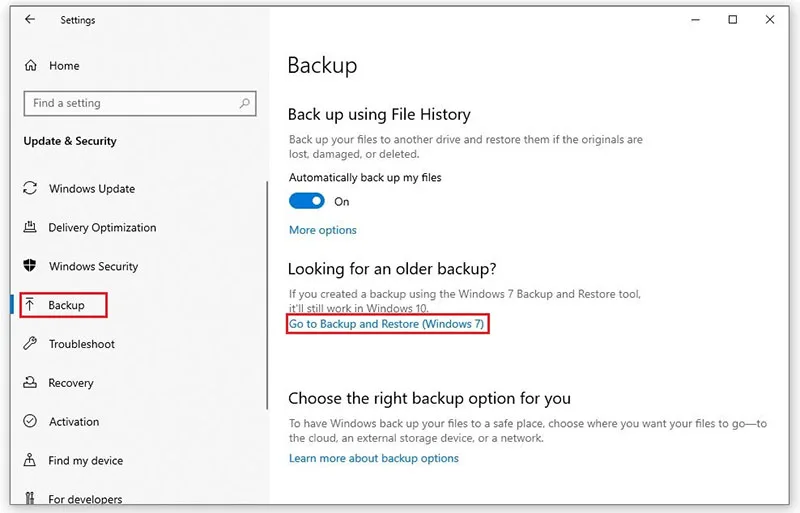Open More options link
The width and height of the screenshot is (800, 513).
322,230
